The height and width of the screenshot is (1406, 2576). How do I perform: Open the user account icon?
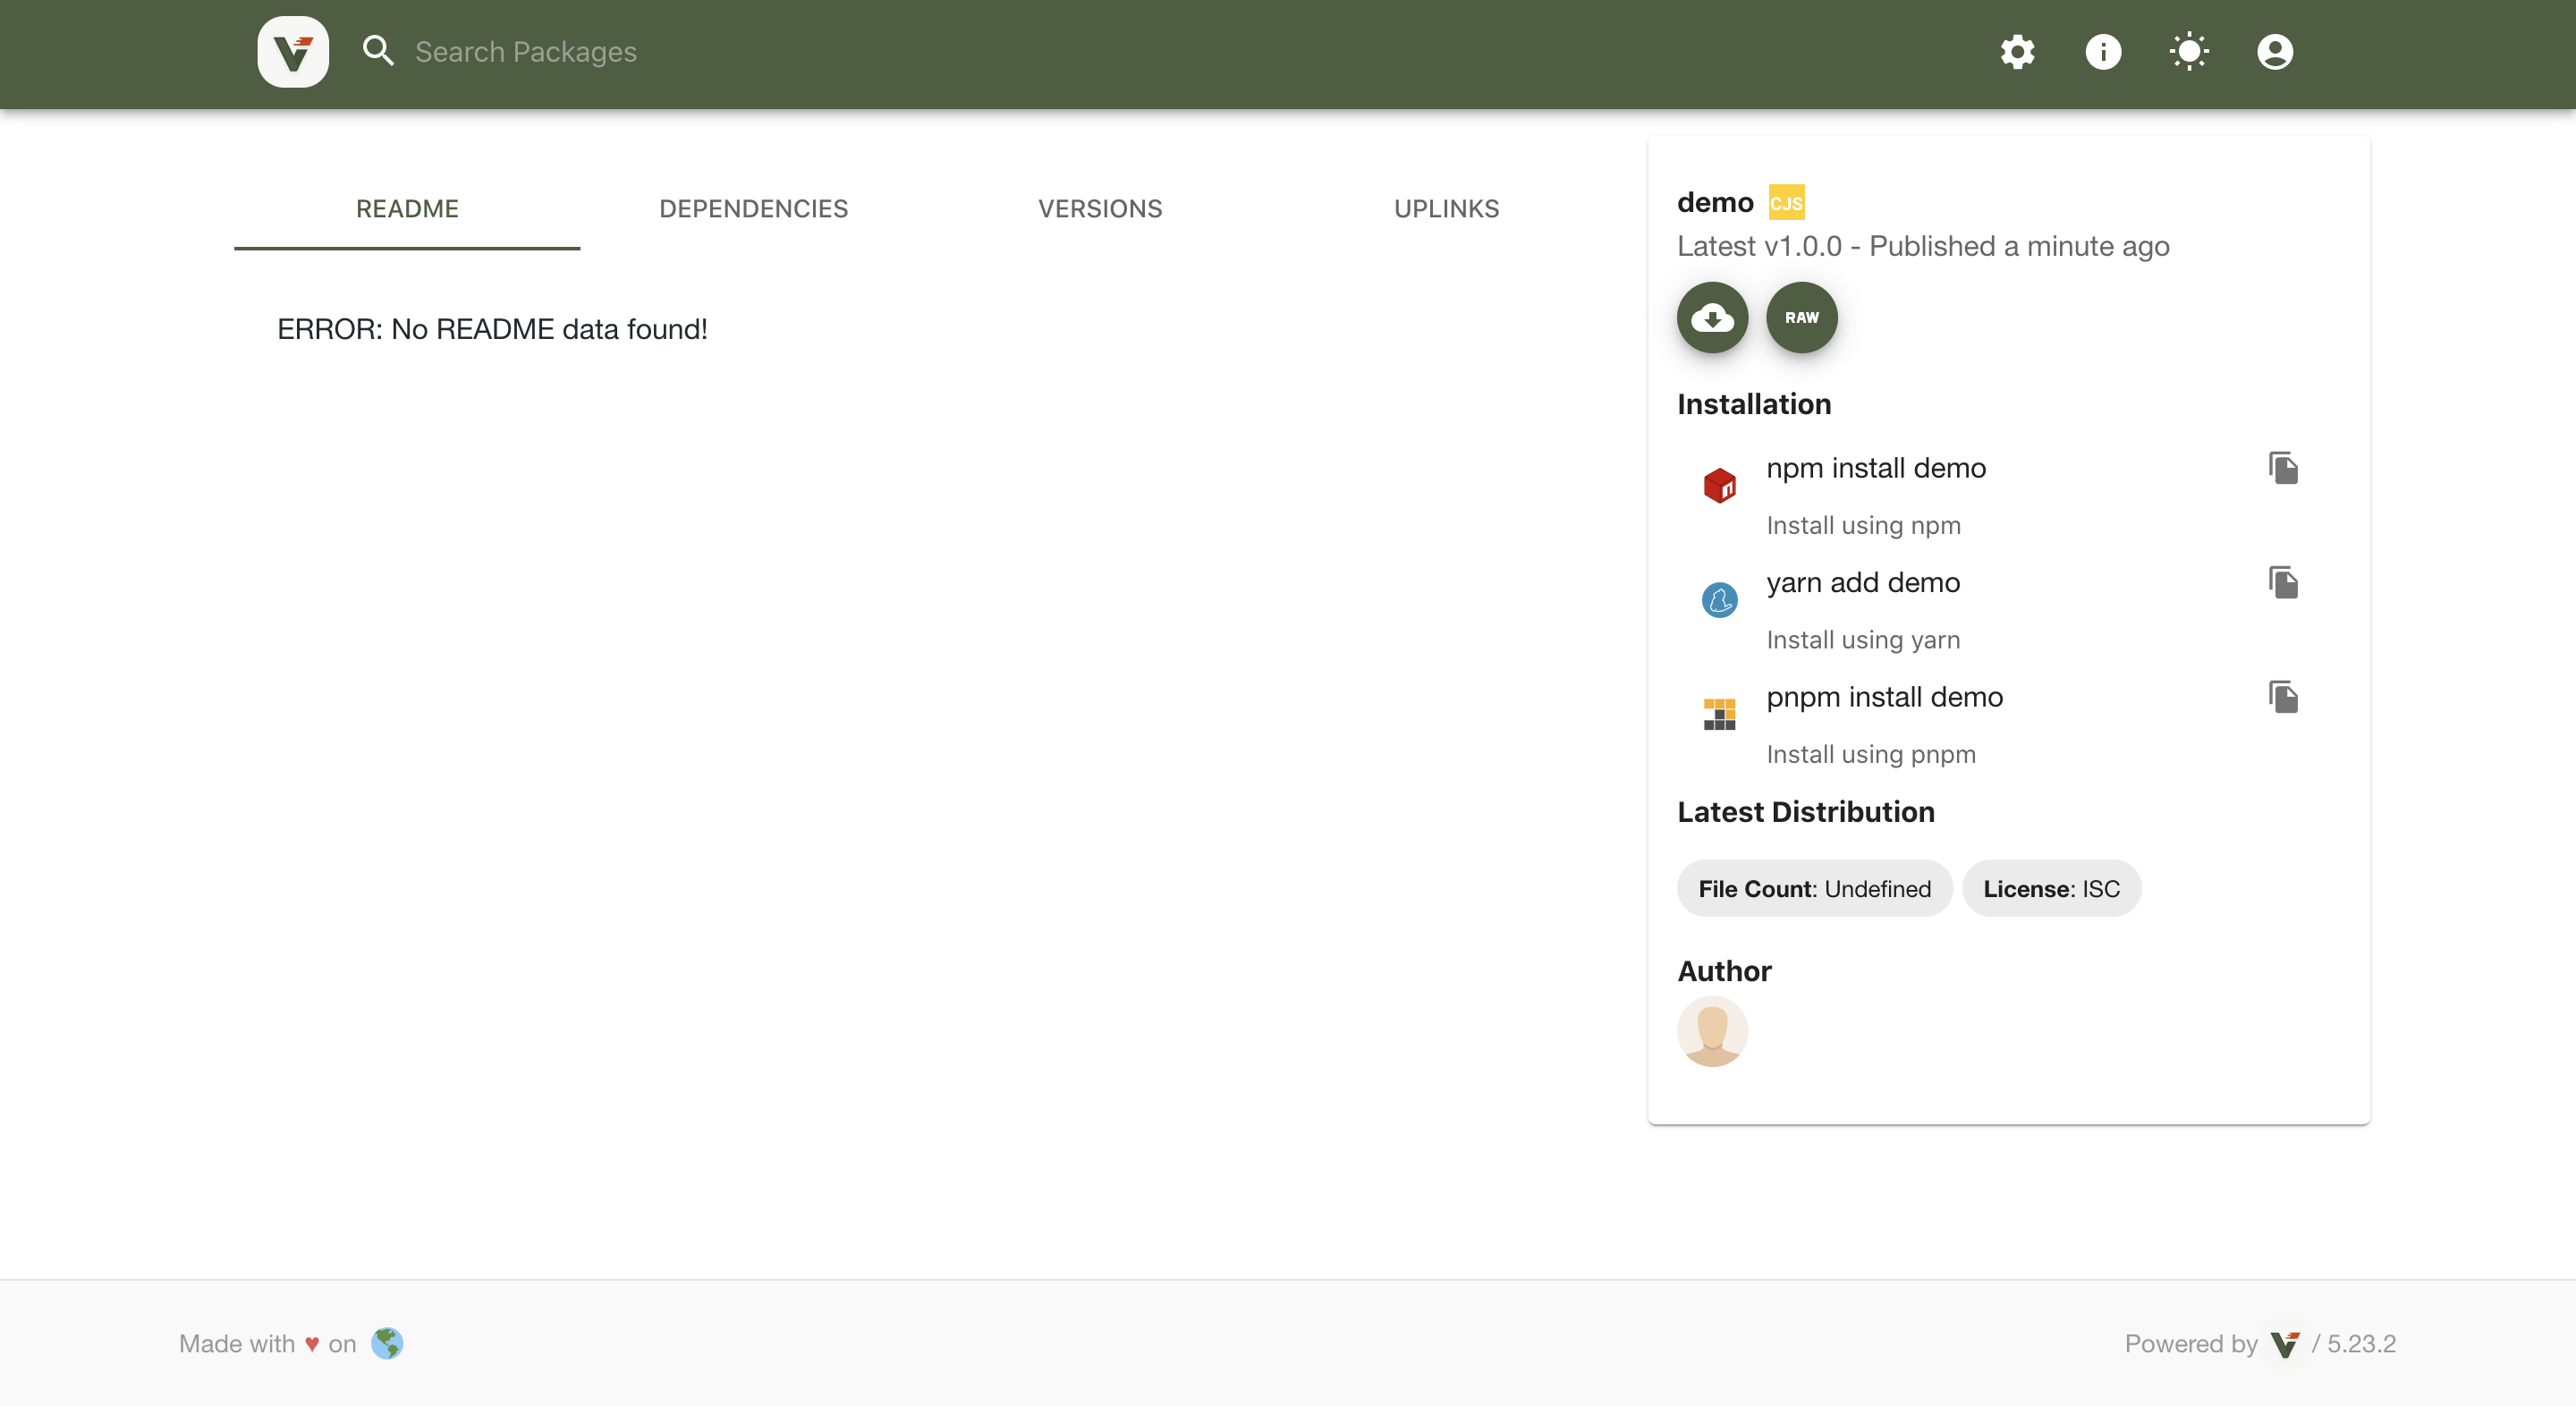2275,52
